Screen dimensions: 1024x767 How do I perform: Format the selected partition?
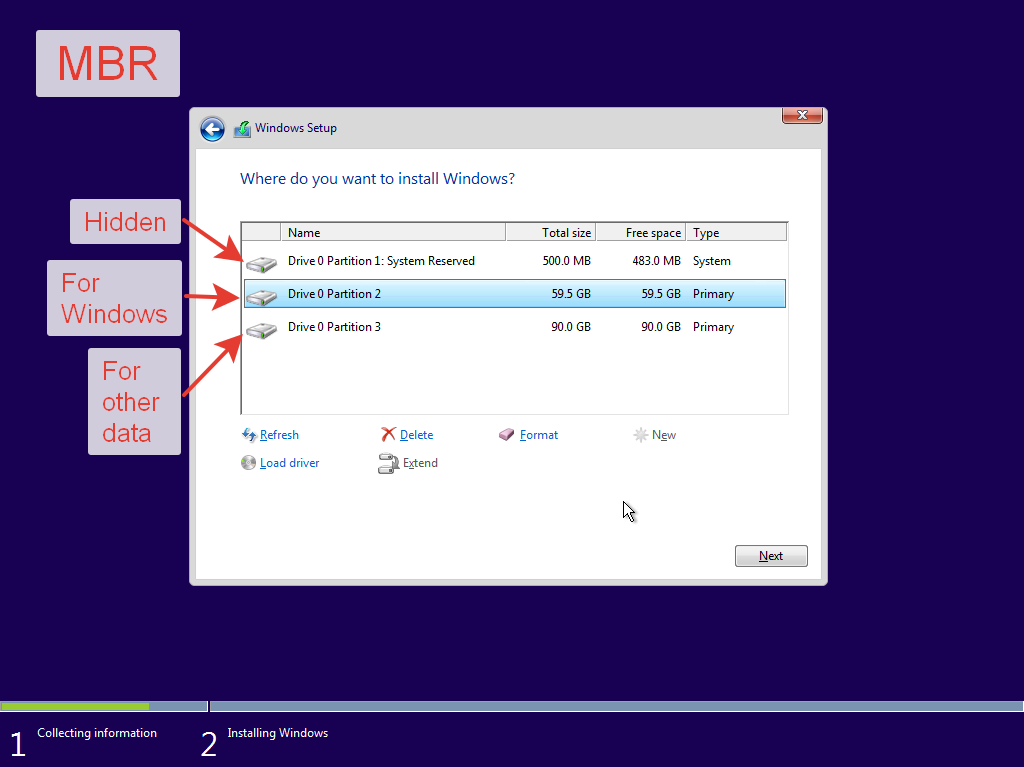(539, 435)
